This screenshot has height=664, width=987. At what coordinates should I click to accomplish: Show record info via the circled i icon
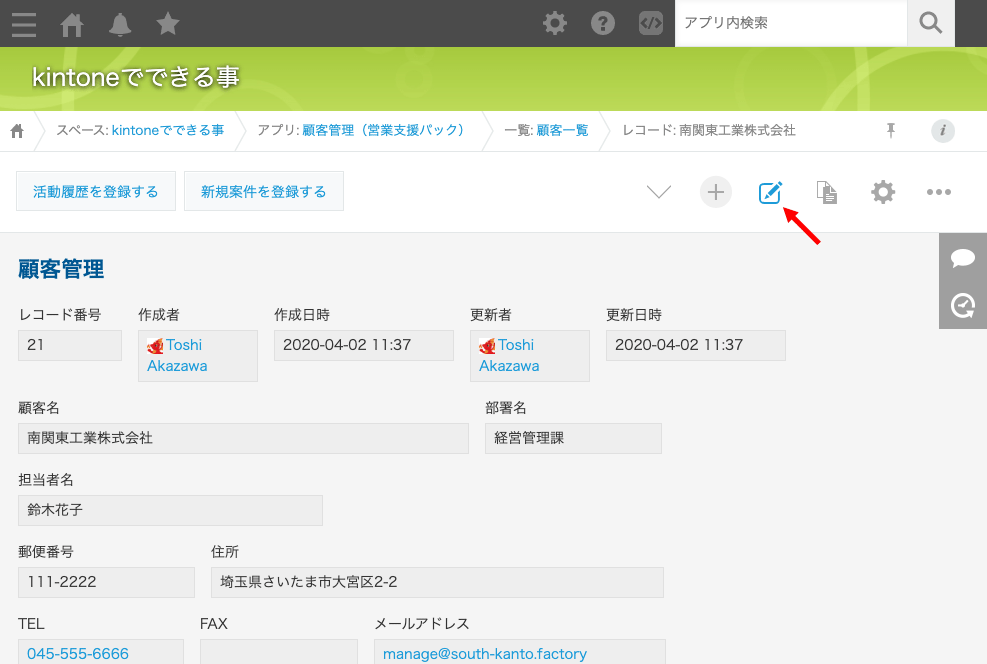click(942, 130)
